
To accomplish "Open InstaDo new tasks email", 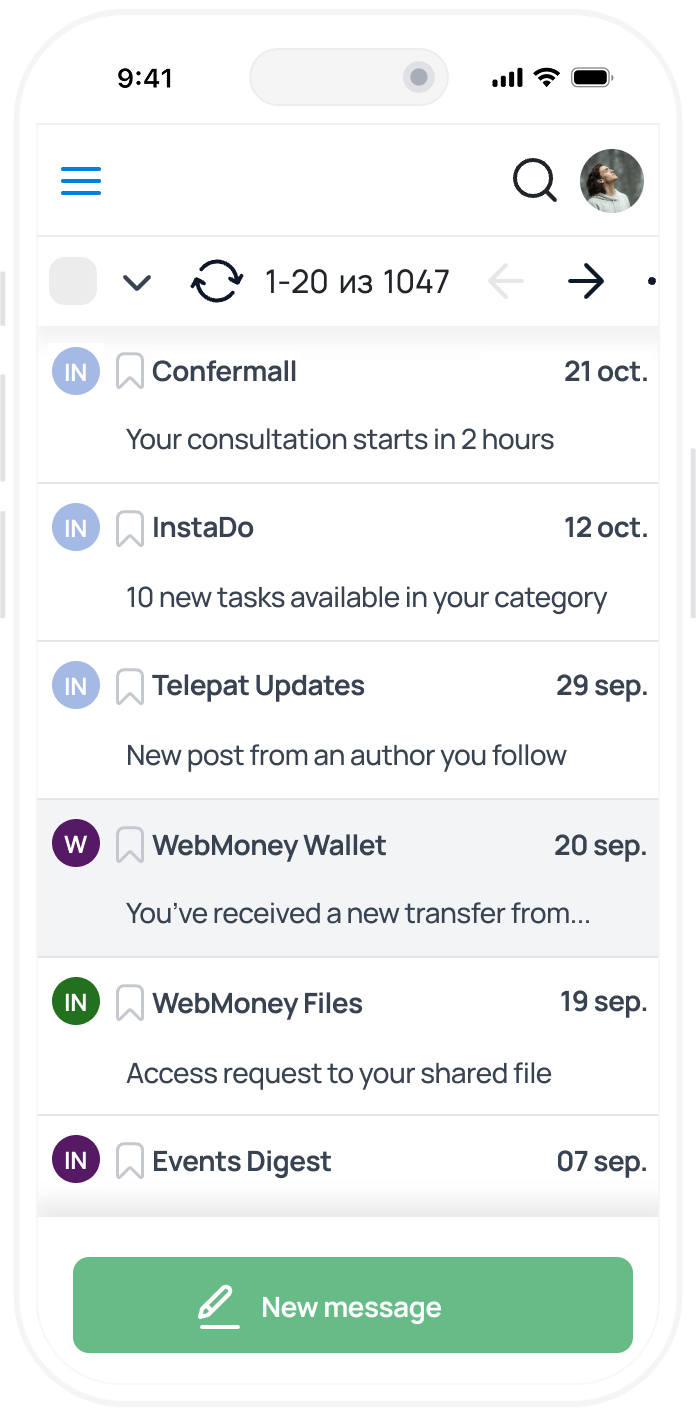I will click(366, 598).
